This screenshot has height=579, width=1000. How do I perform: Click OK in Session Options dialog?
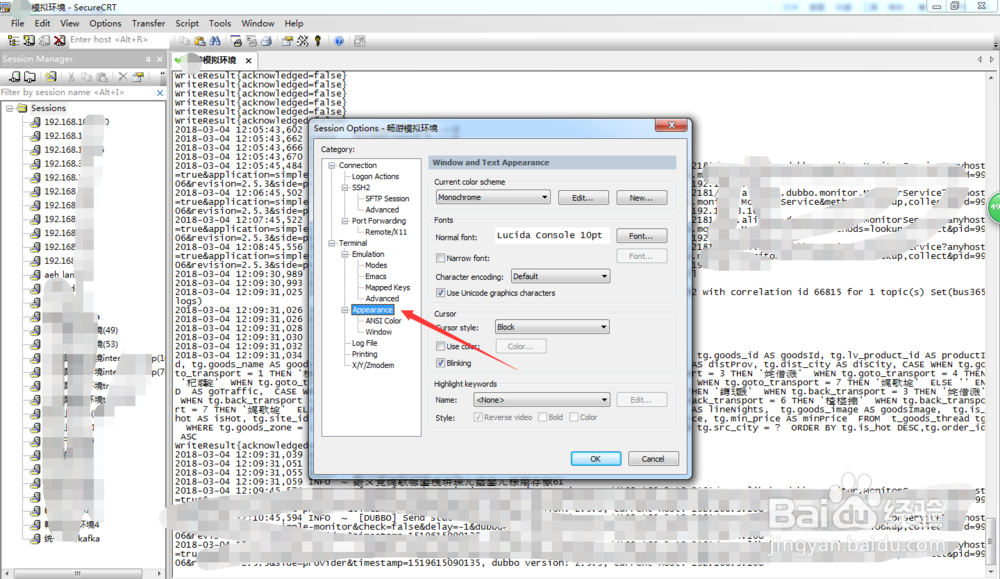pyautogui.click(x=596, y=458)
